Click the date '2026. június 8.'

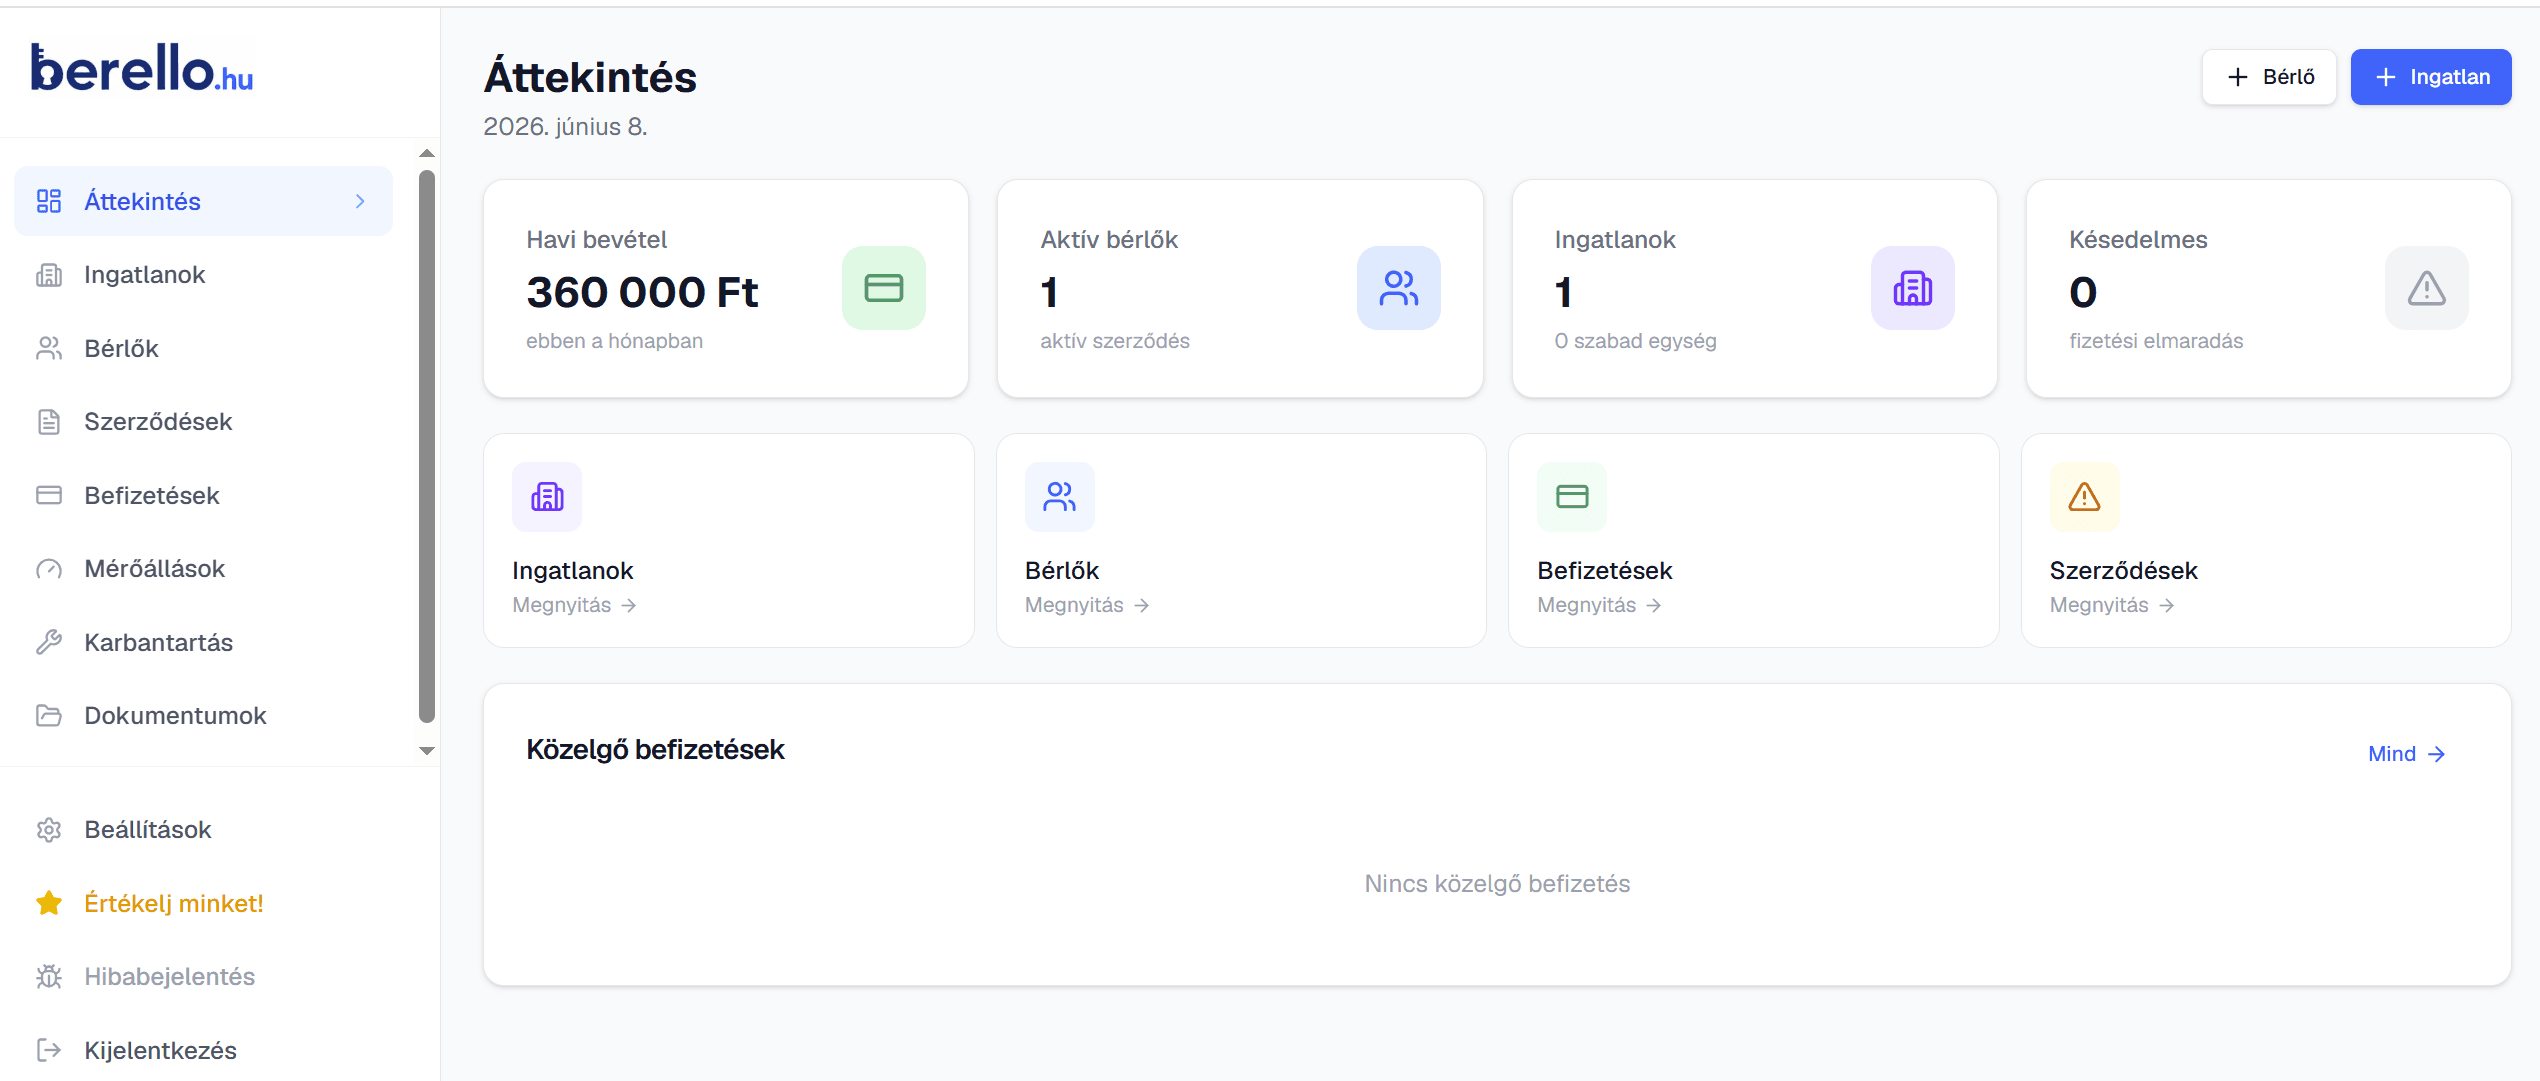565,127
